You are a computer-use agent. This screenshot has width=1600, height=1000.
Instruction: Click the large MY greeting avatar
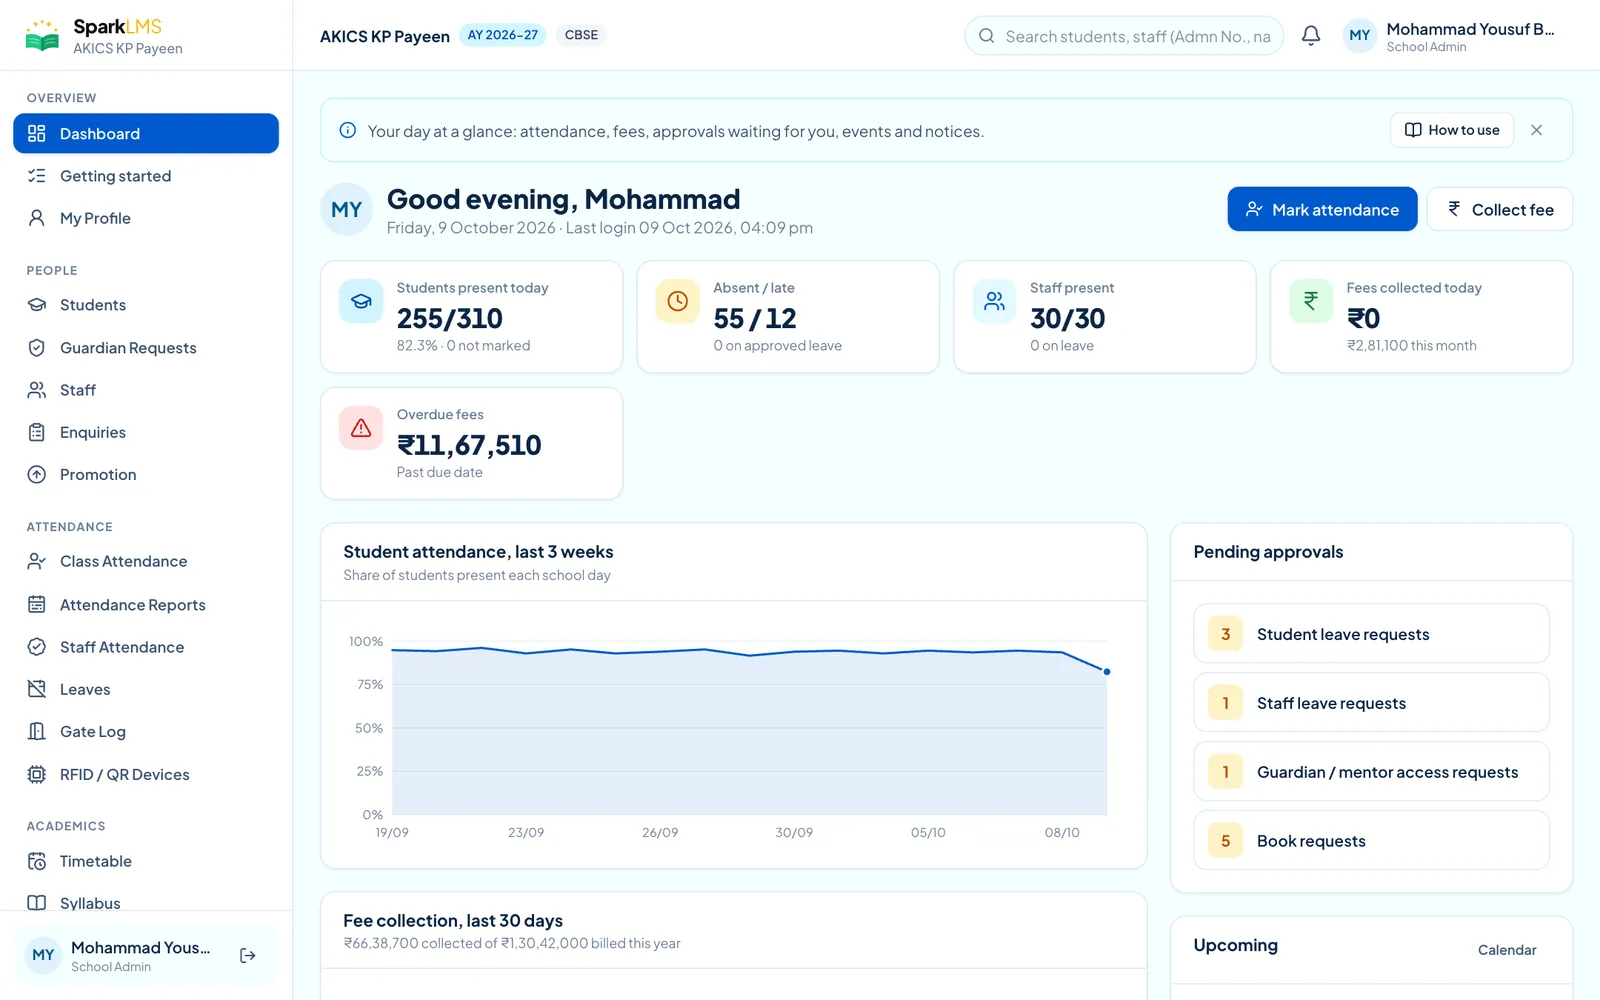pyautogui.click(x=347, y=209)
